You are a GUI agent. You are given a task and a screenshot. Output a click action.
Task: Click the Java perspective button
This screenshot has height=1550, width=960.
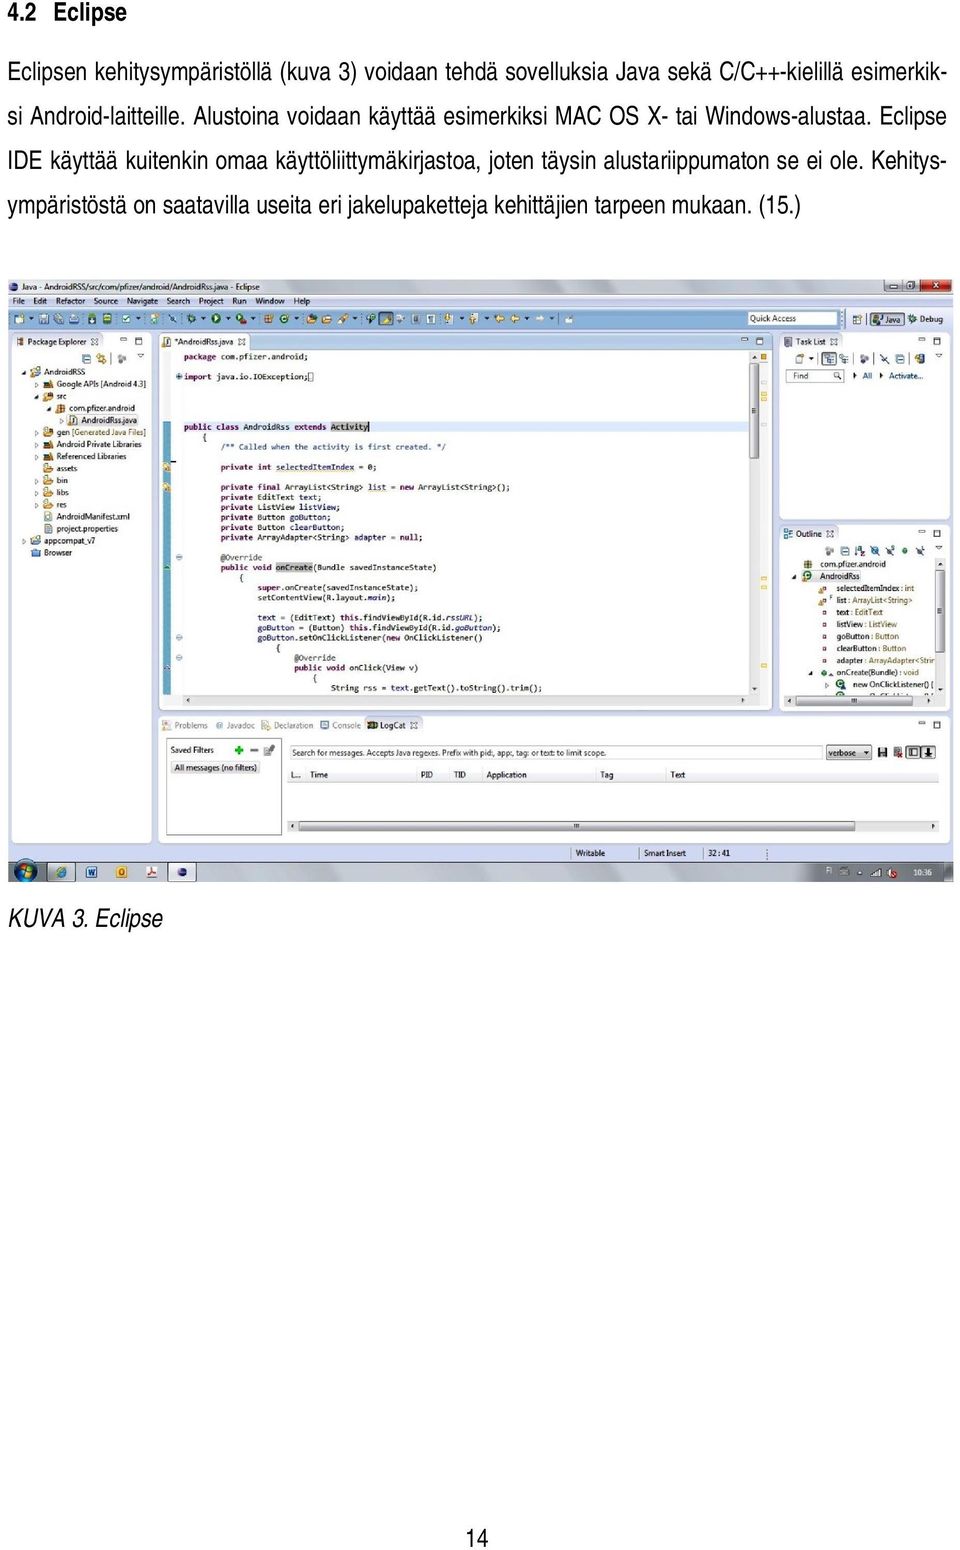click(887, 319)
